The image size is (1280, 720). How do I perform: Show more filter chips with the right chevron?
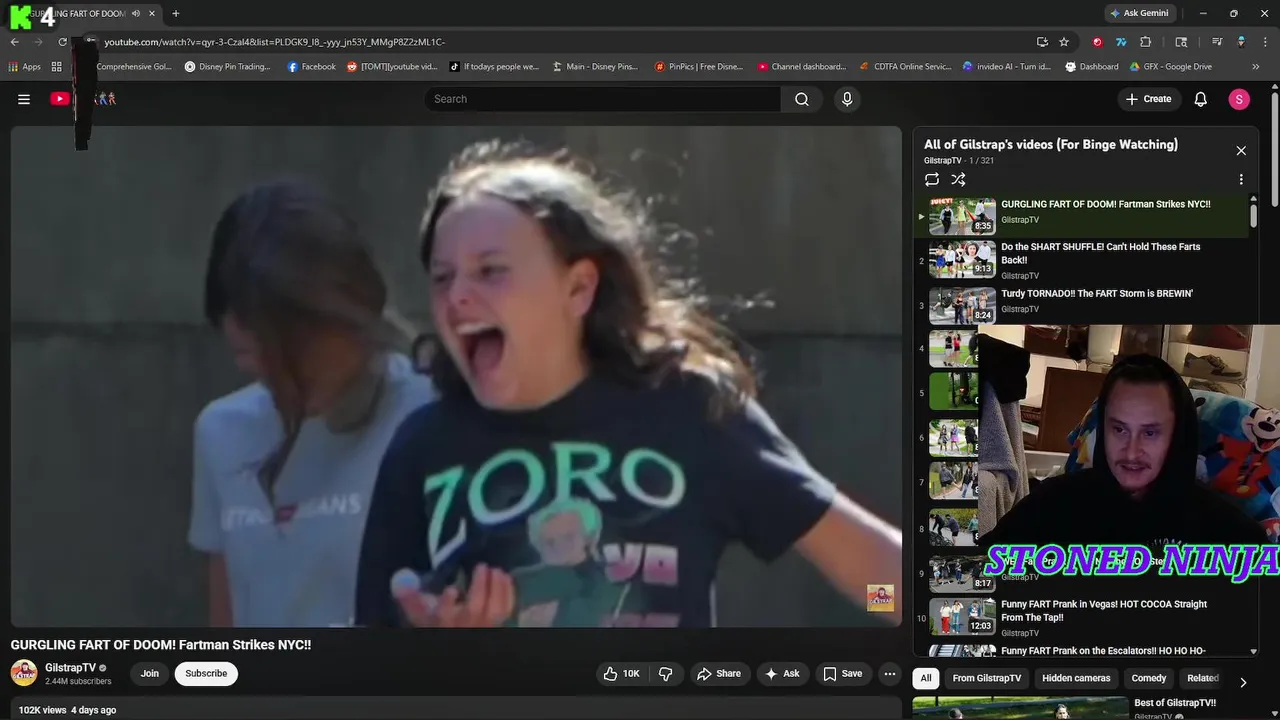point(1243,682)
